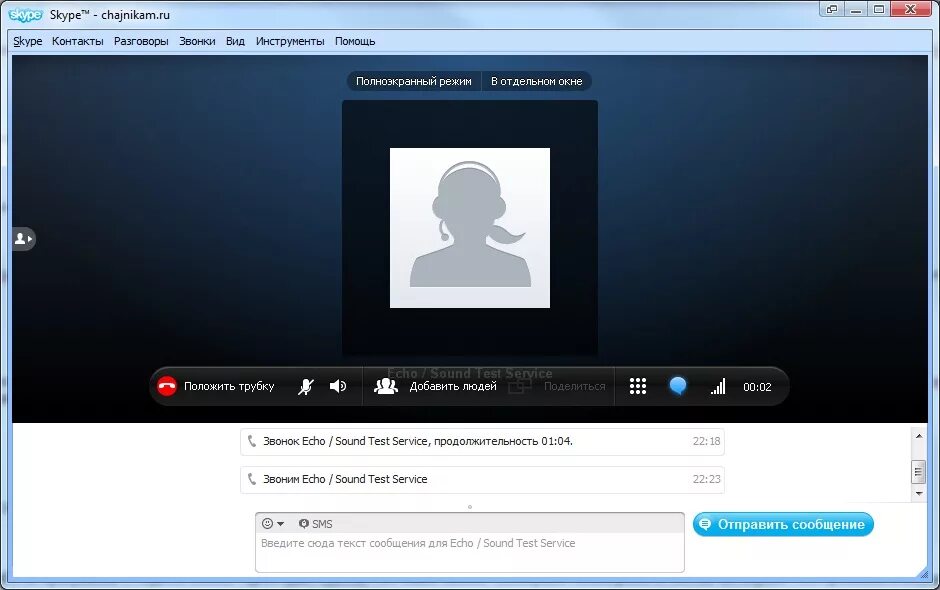This screenshot has height=590, width=940.
Task: Open the Инструменты menu
Action: coord(290,41)
